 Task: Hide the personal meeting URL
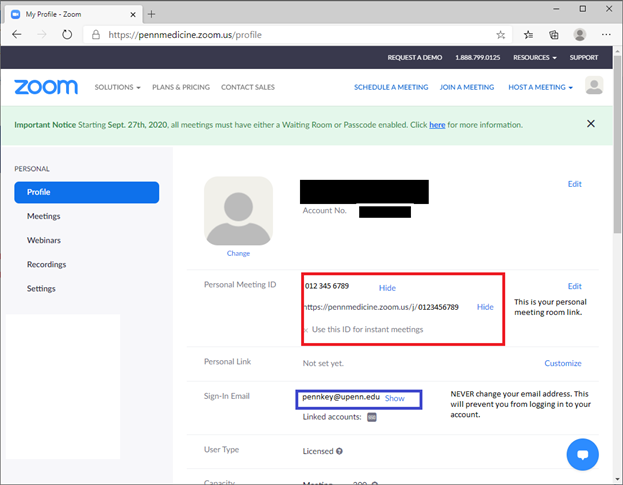click(485, 307)
